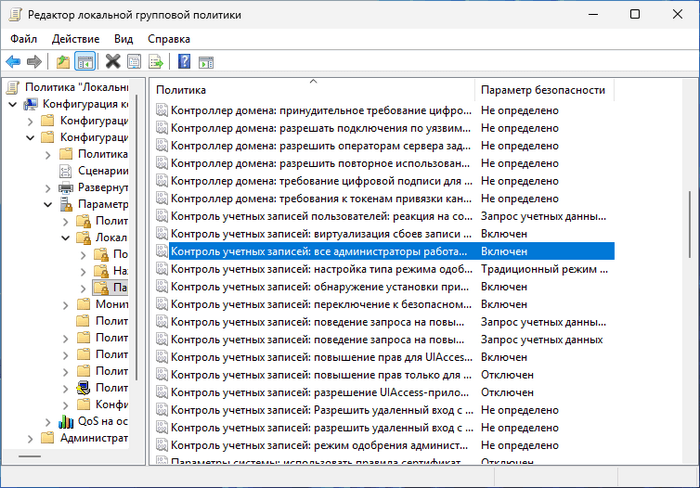Viewport: 700px width, 488px height.
Task: Expand the Администрат folder
Action: click(30, 438)
